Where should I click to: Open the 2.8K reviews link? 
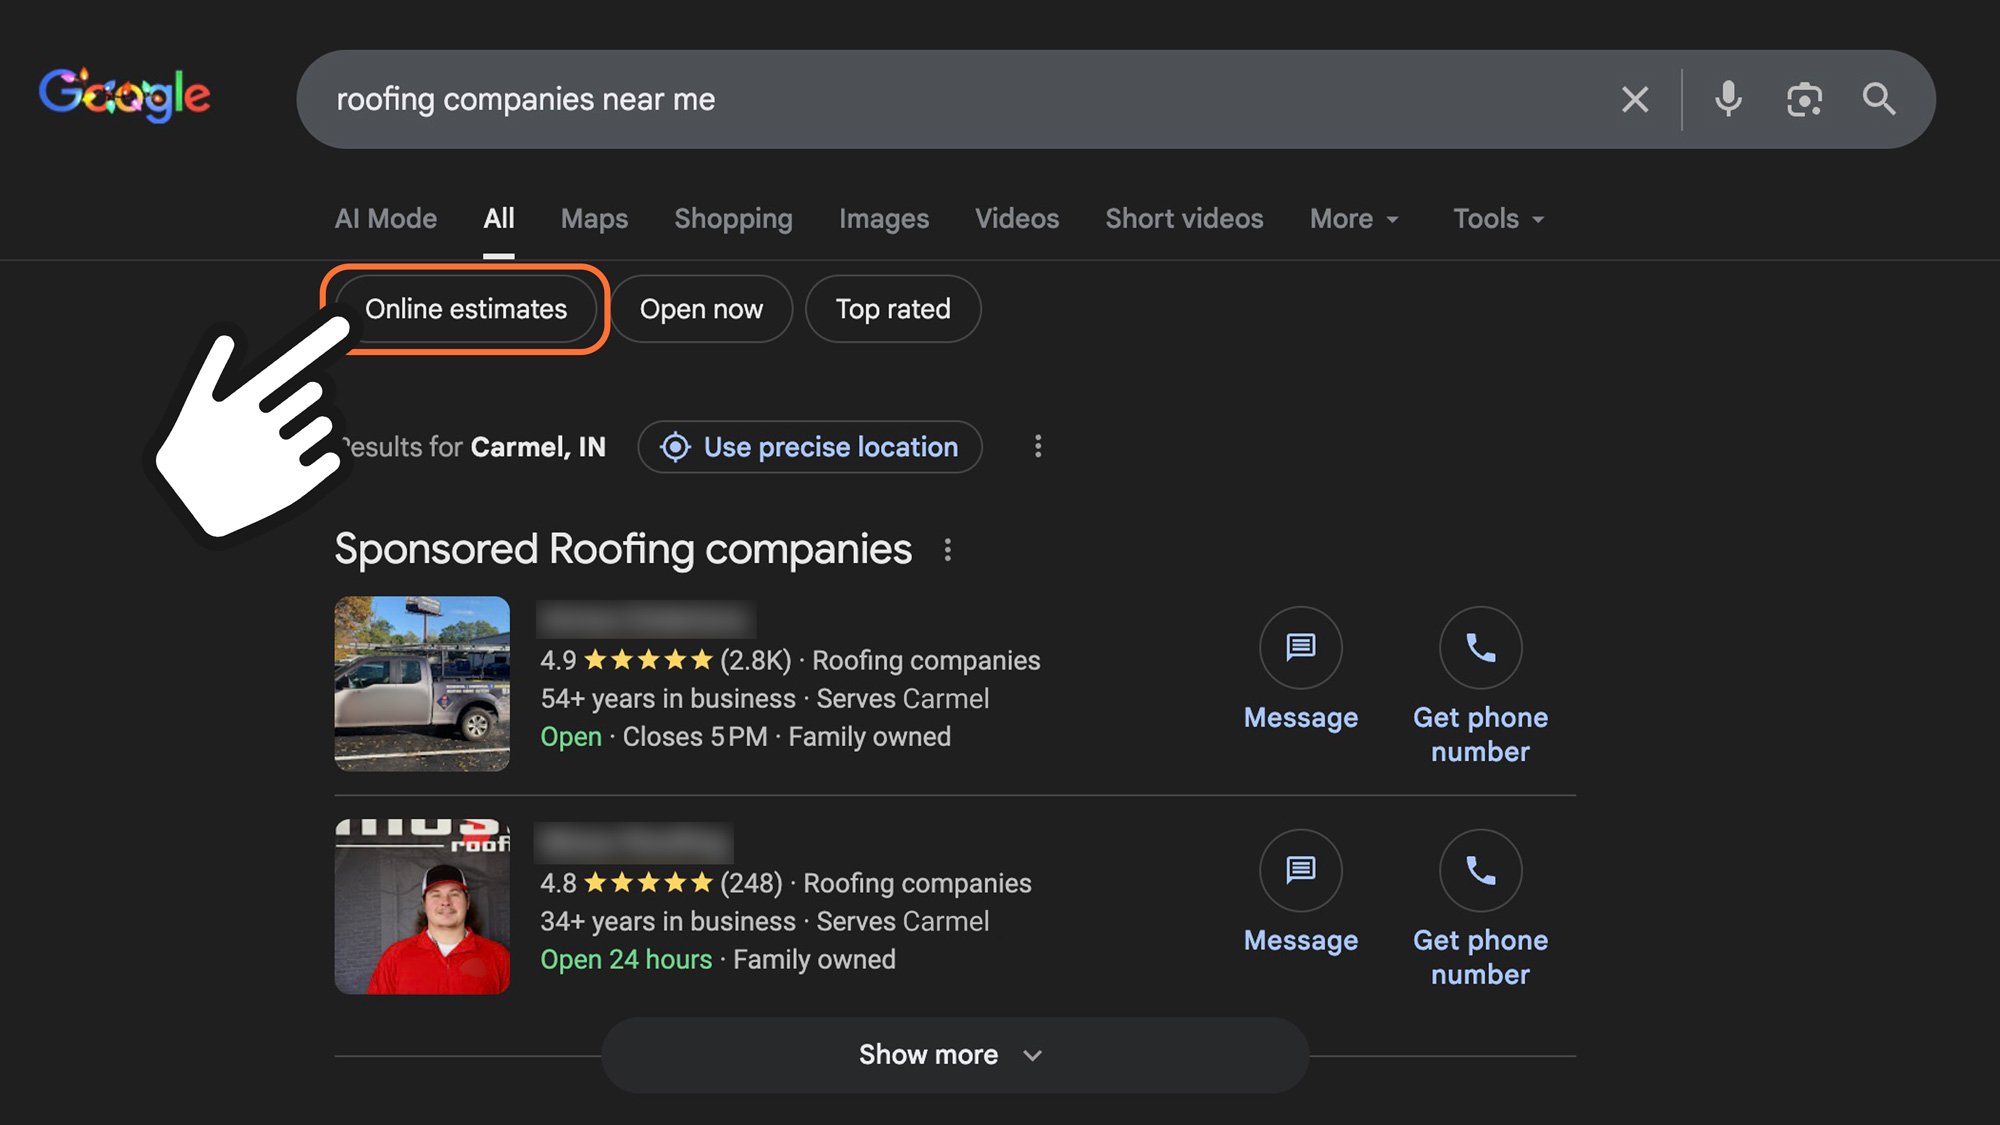pyautogui.click(x=753, y=660)
